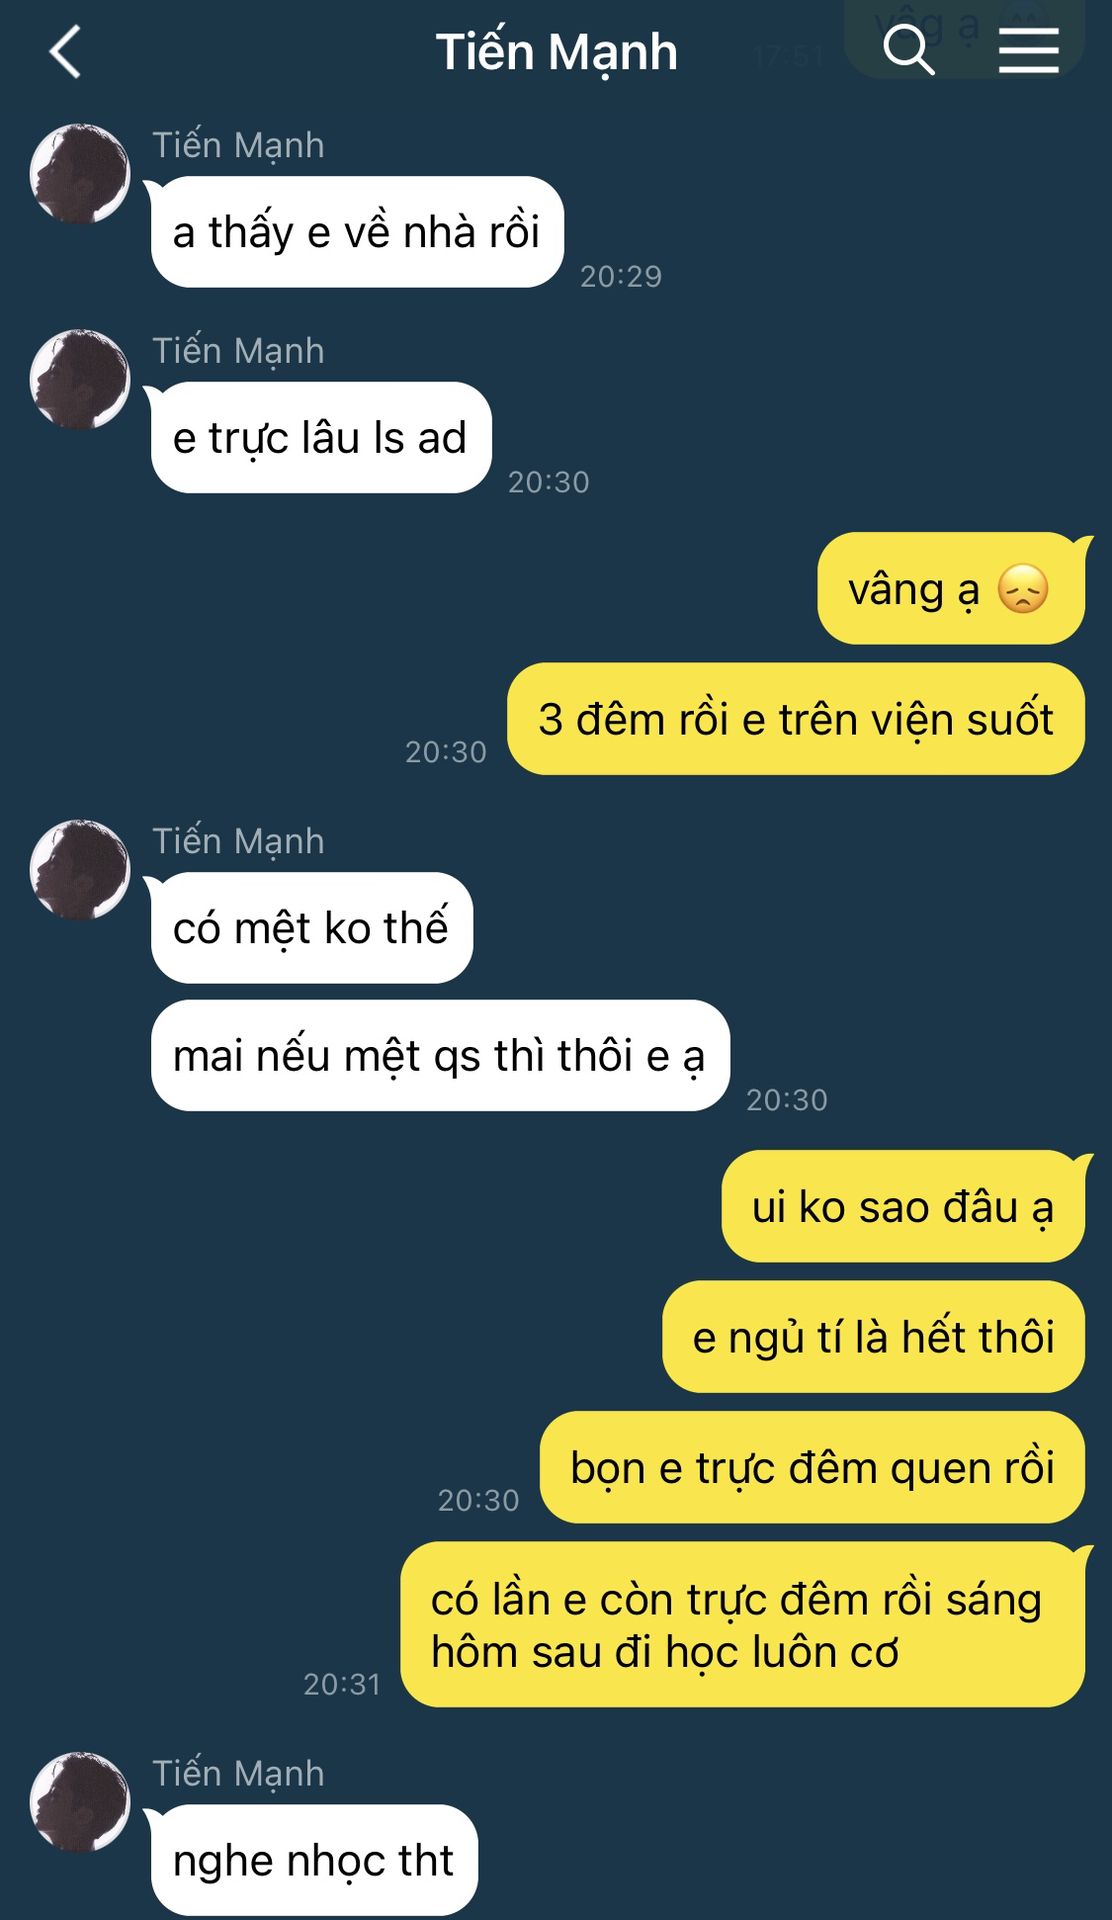Viewport: 1112px width, 1920px height.
Task: Tap the bubble 'e ngủ tí là hết thôi'
Action: point(873,1337)
